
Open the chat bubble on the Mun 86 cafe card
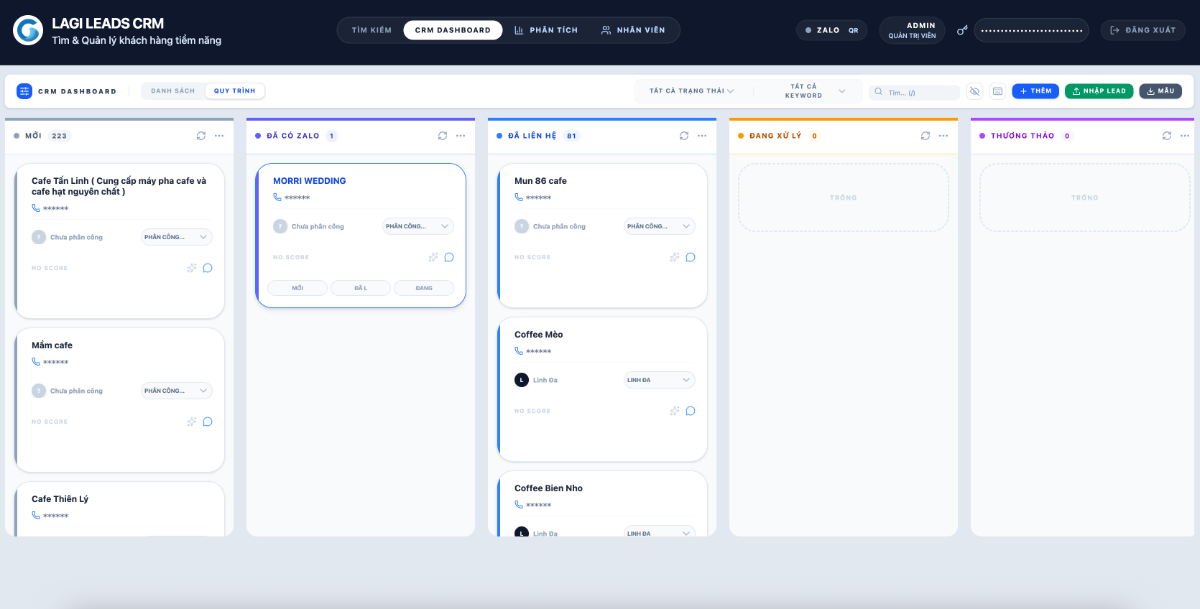pos(690,257)
